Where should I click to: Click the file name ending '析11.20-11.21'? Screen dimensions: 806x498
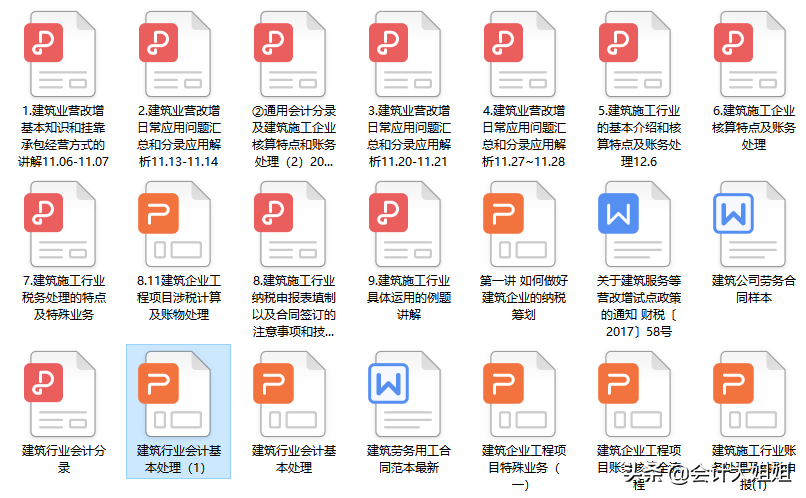409,136
